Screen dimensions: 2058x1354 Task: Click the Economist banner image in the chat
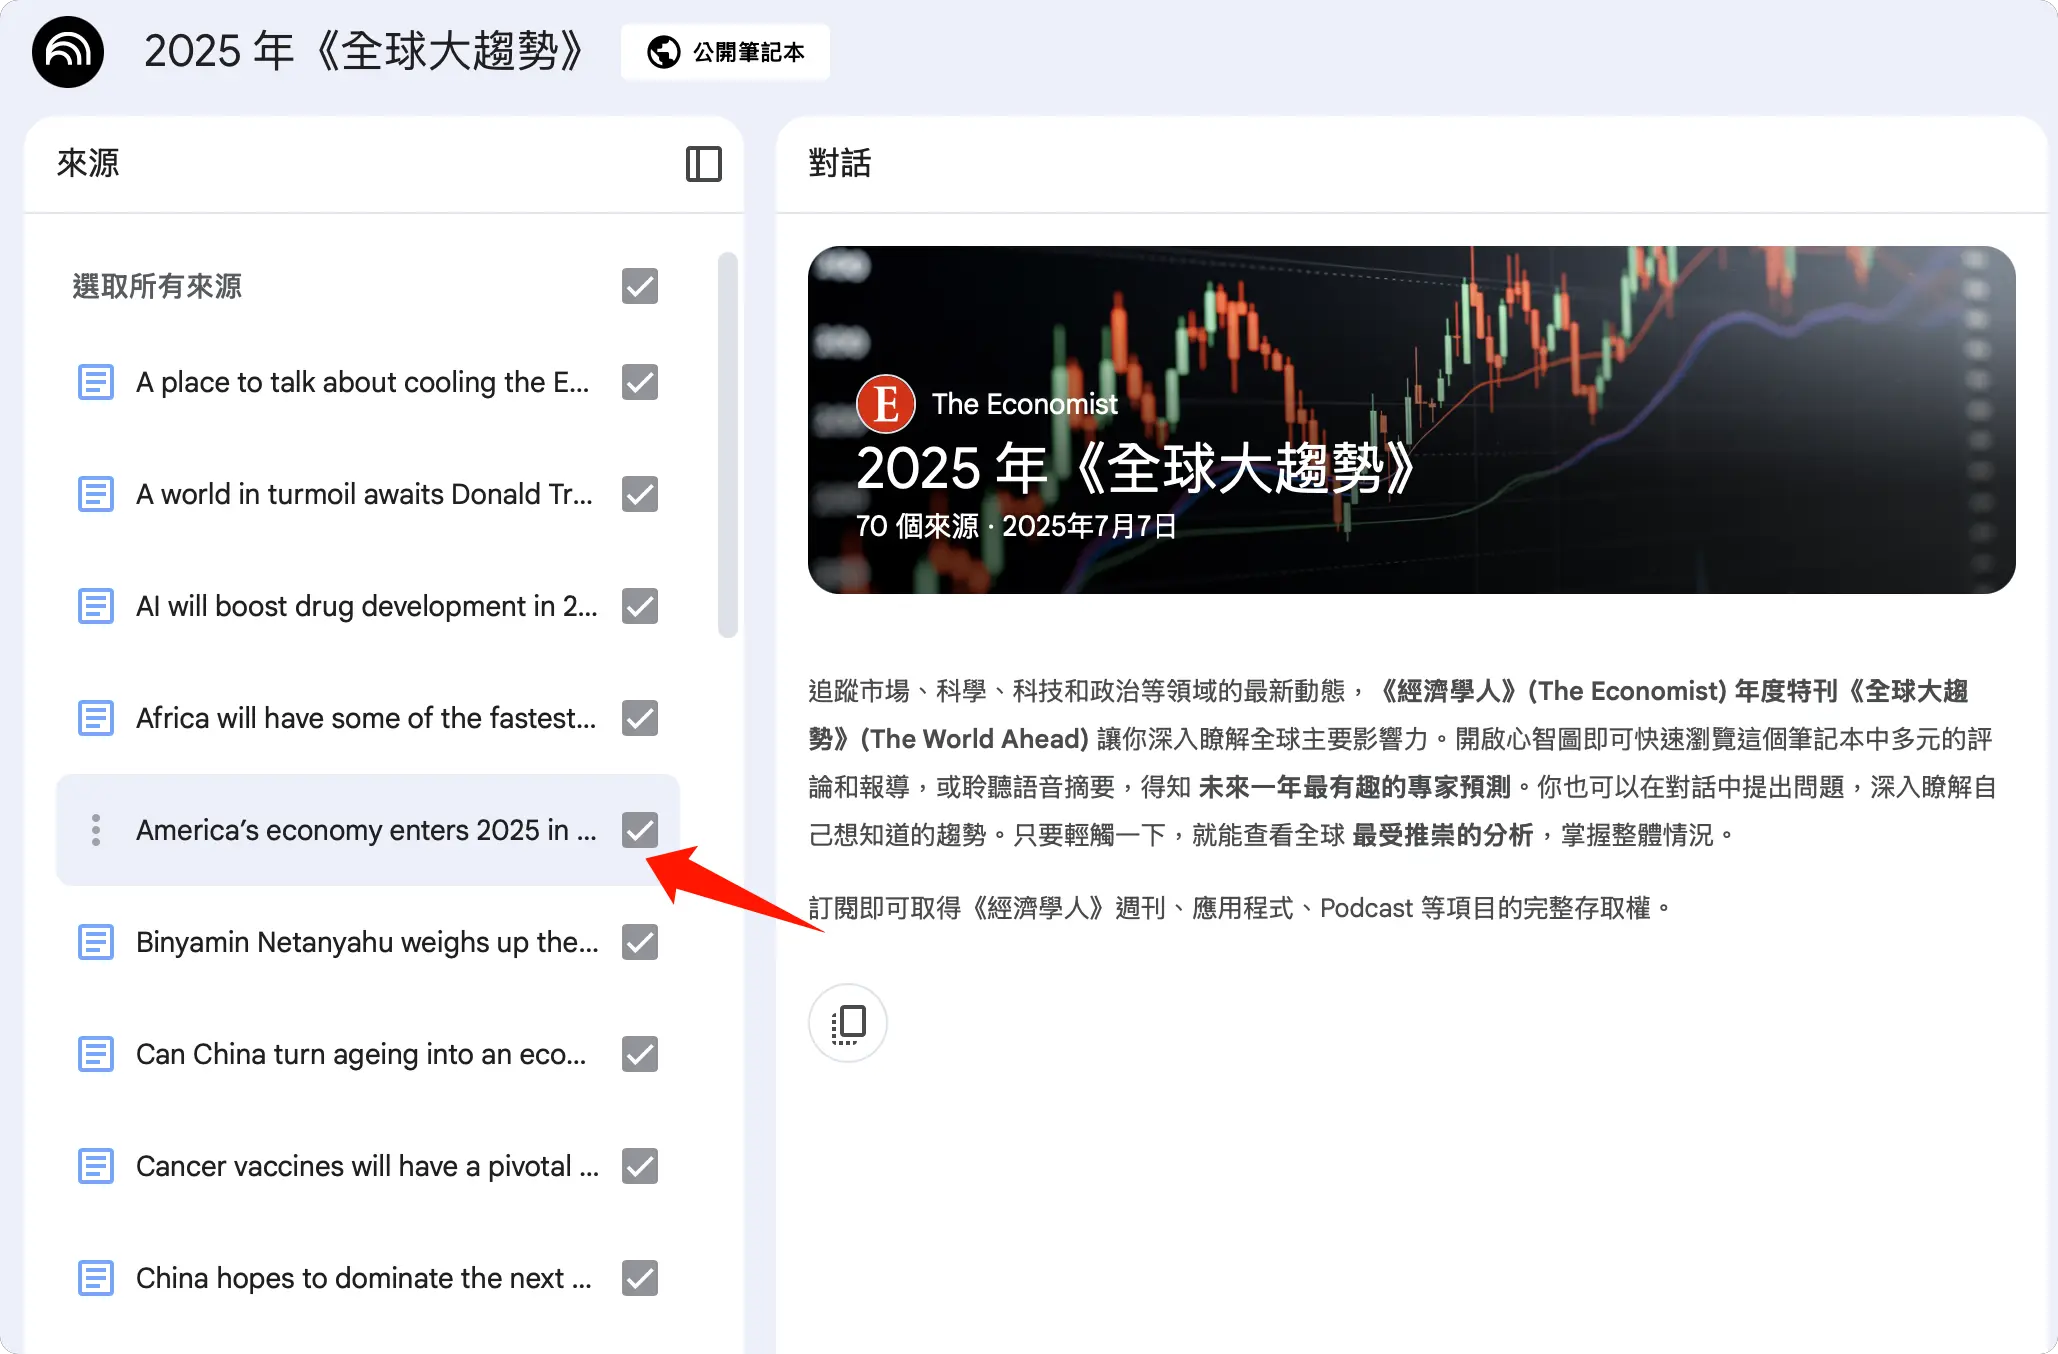(x=1411, y=420)
